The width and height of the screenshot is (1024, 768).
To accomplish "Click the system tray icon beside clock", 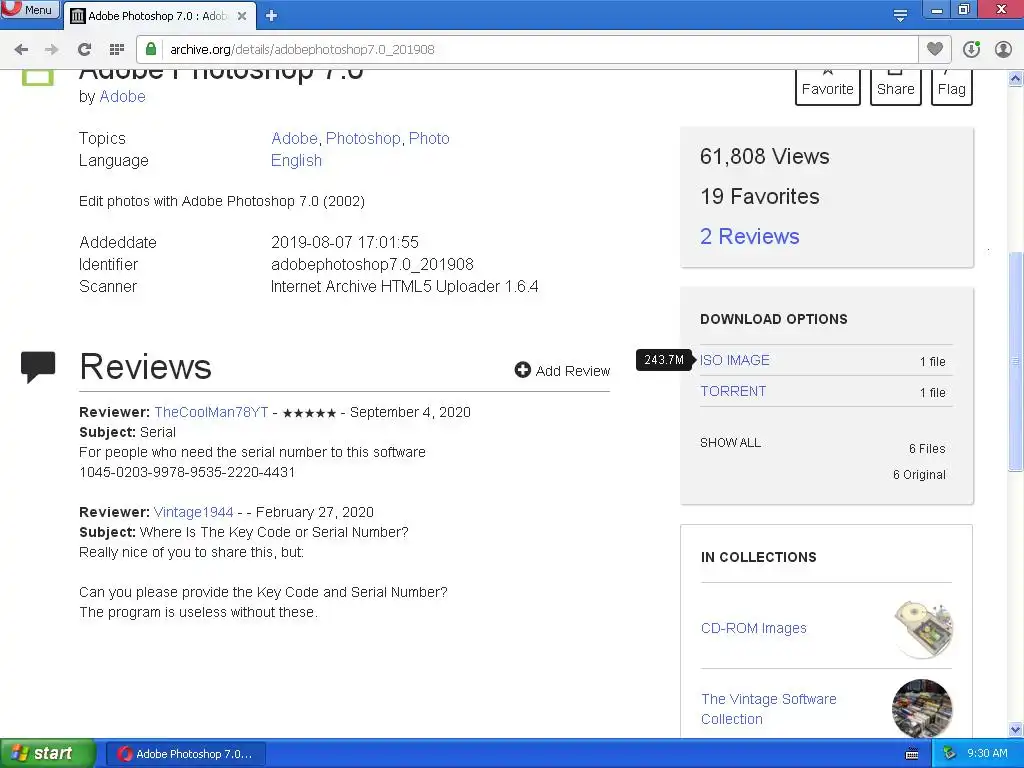I will click(x=950, y=754).
